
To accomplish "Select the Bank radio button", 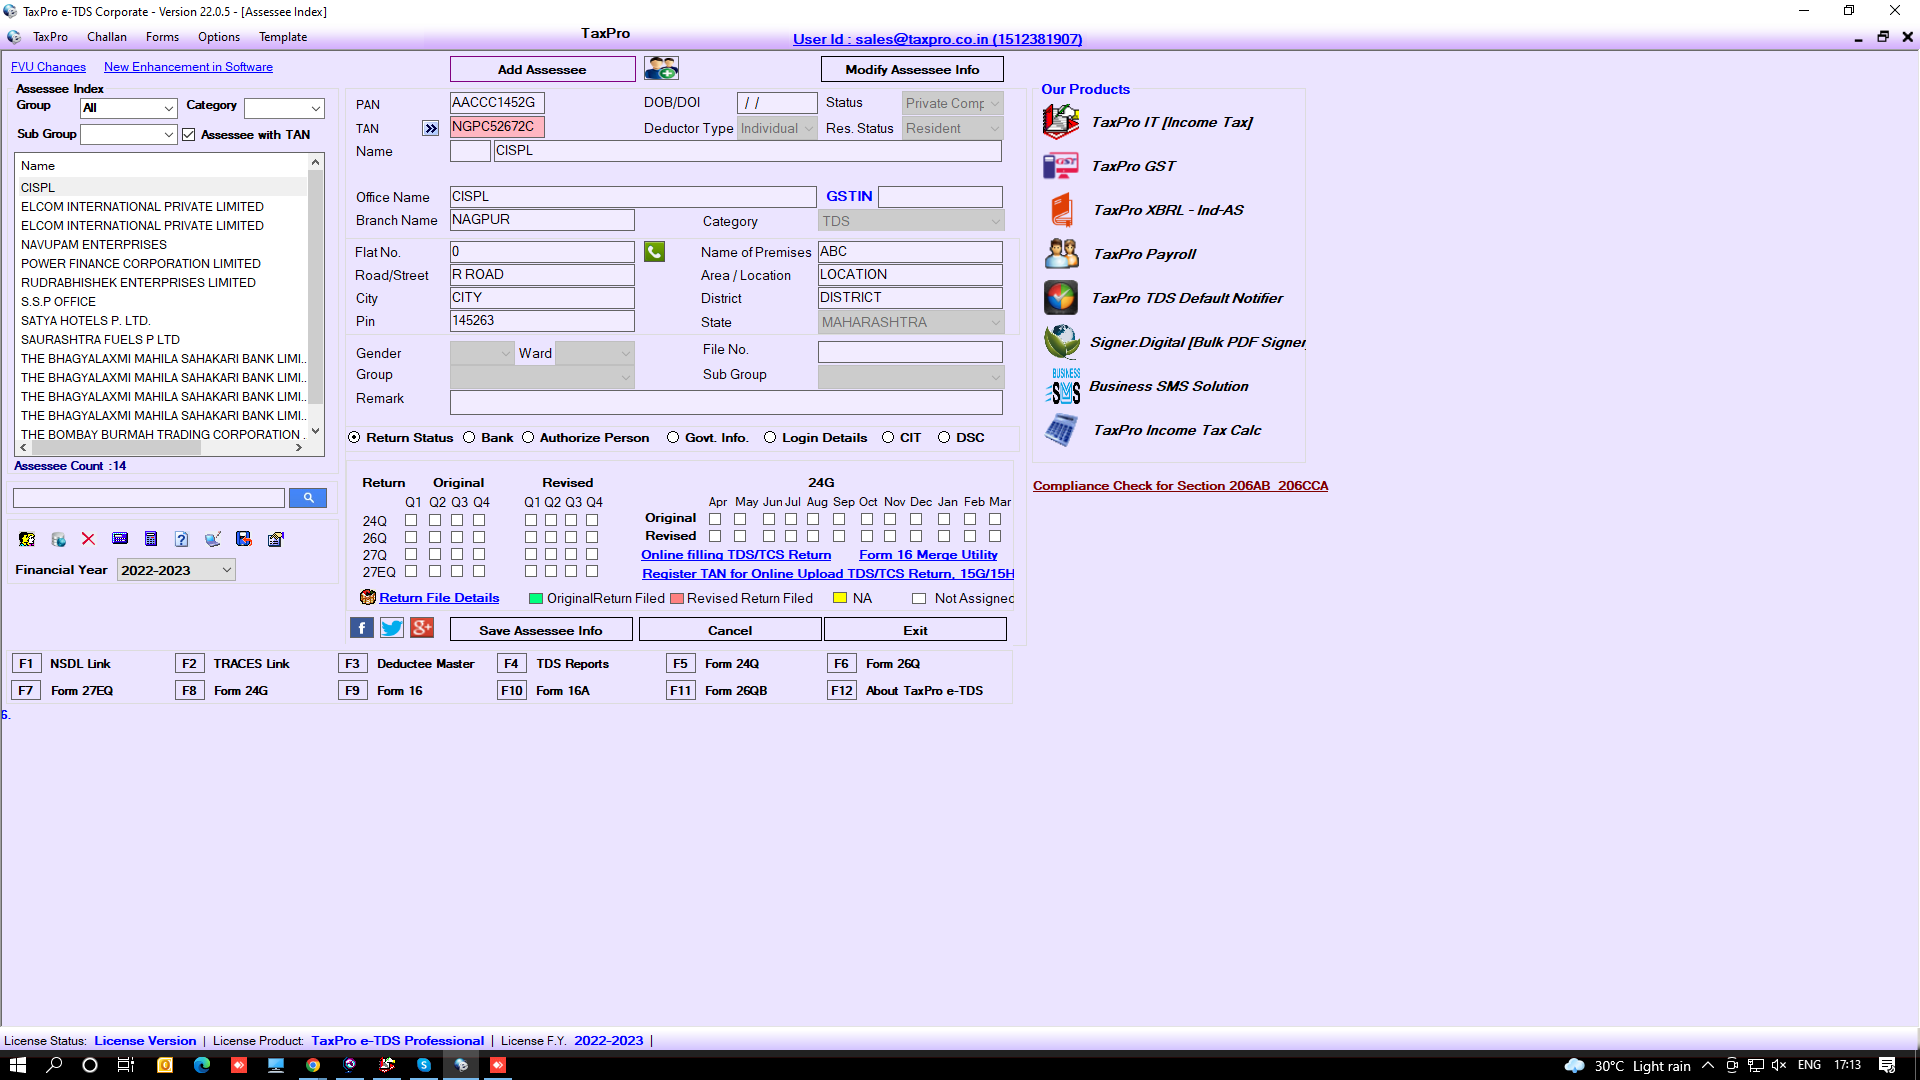I will (x=469, y=438).
